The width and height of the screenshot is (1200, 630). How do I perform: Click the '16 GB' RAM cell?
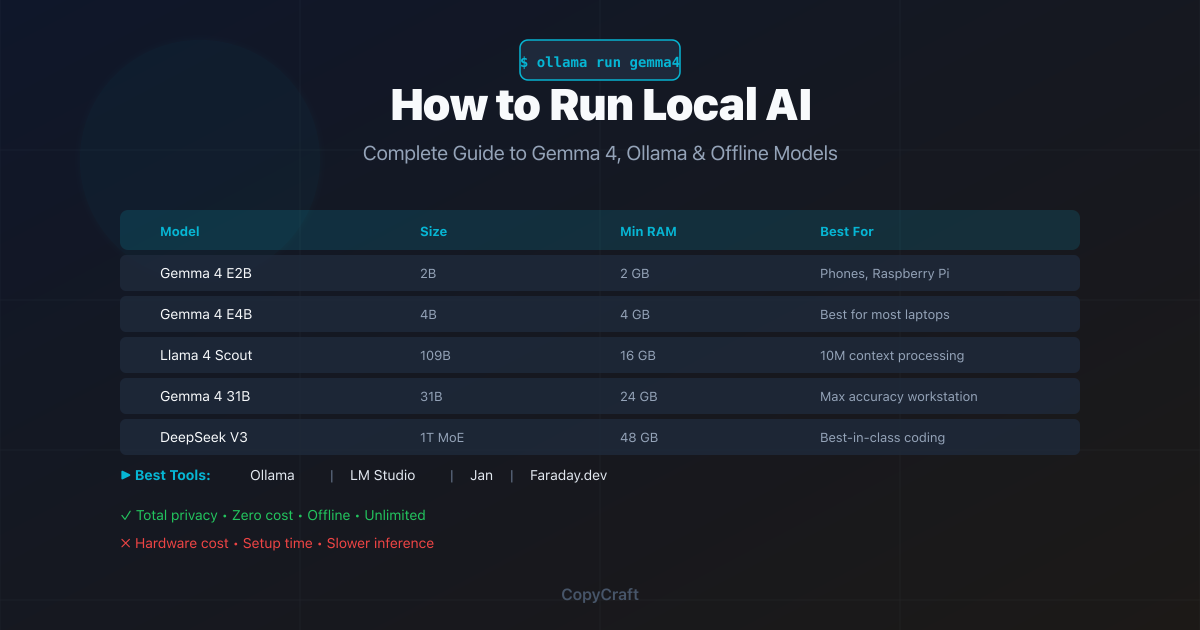coord(638,355)
